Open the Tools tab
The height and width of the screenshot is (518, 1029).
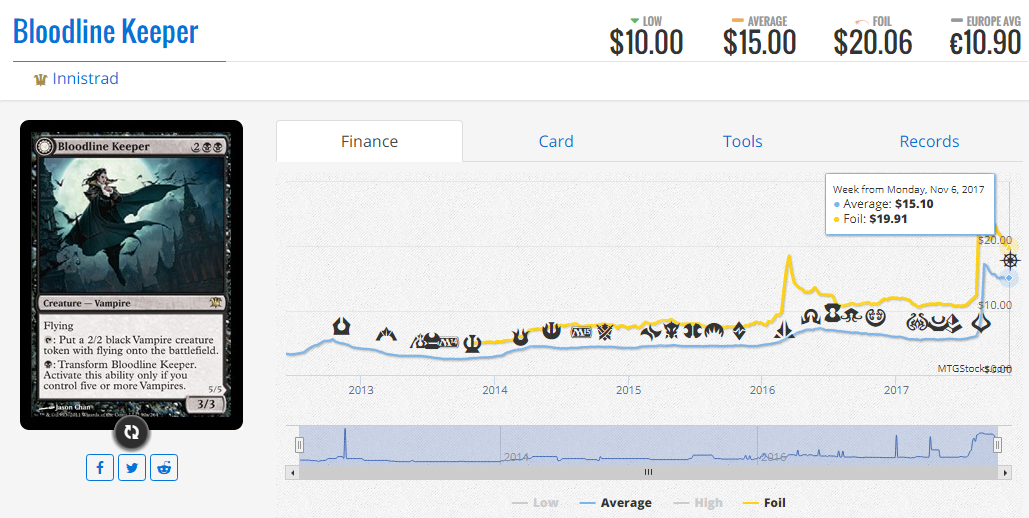[742, 141]
